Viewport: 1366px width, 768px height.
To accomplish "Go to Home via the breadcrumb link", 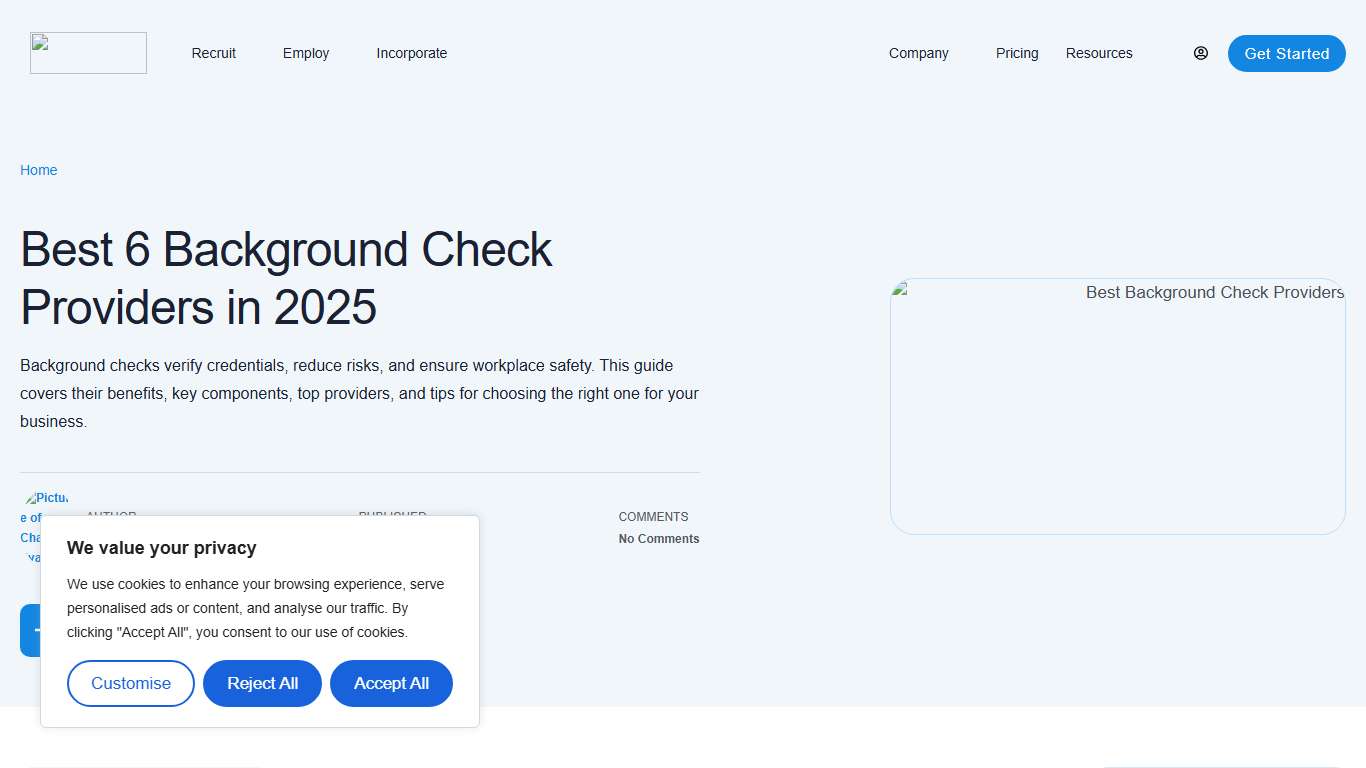I will pos(38,170).
